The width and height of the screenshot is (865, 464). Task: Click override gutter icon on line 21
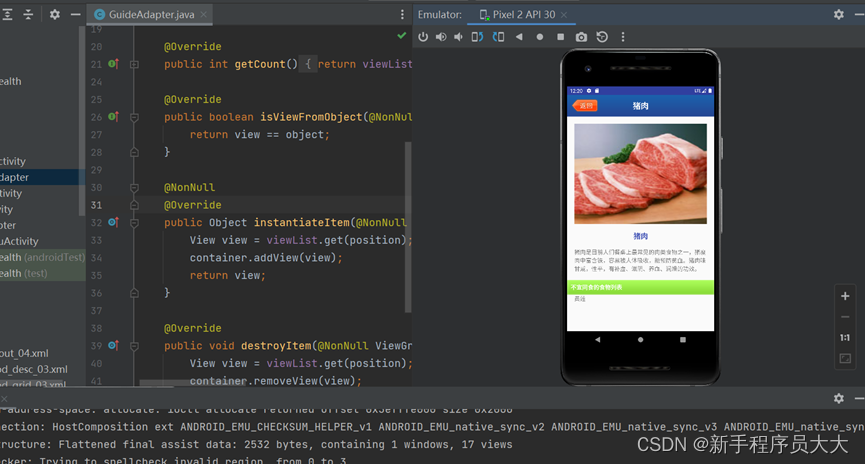[113, 64]
